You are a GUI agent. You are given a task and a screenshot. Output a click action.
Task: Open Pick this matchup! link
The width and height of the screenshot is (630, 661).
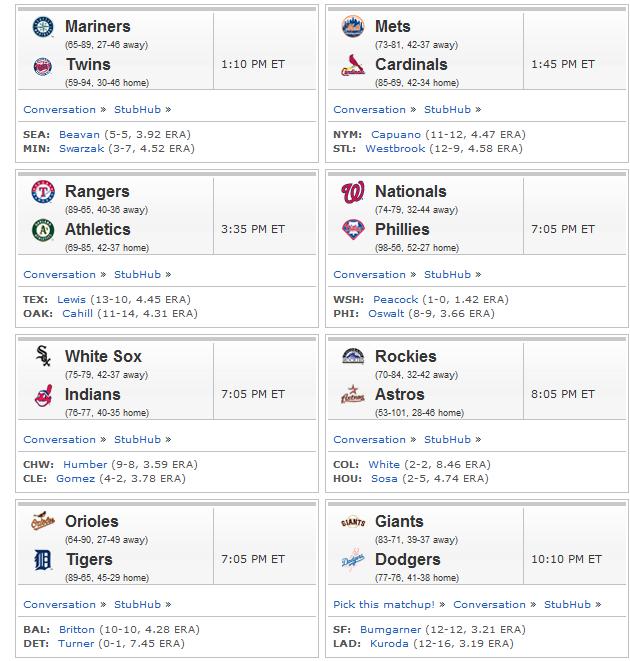(x=384, y=605)
